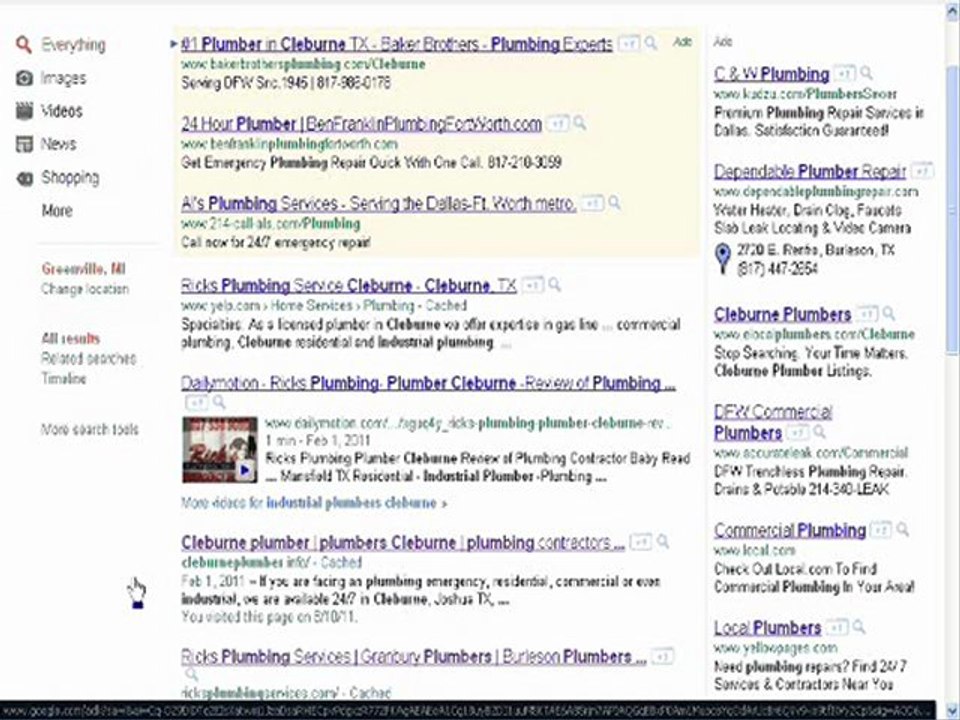Click +1 button beside Baker Brothers ad
The height and width of the screenshot is (720, 960).
tap(628, 43)
